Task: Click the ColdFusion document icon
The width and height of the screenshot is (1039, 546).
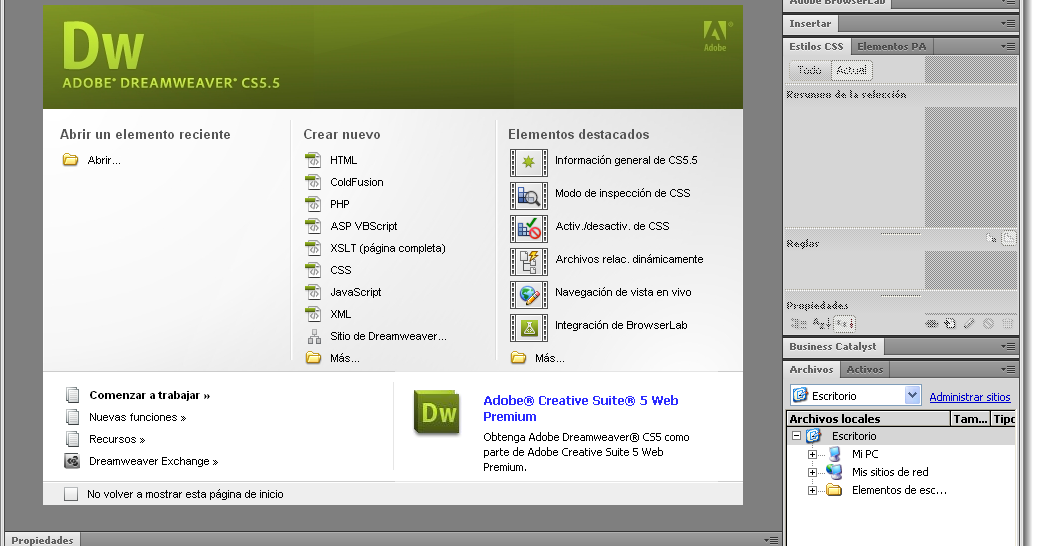Action: pyautogui.click(x=313, y=182)
